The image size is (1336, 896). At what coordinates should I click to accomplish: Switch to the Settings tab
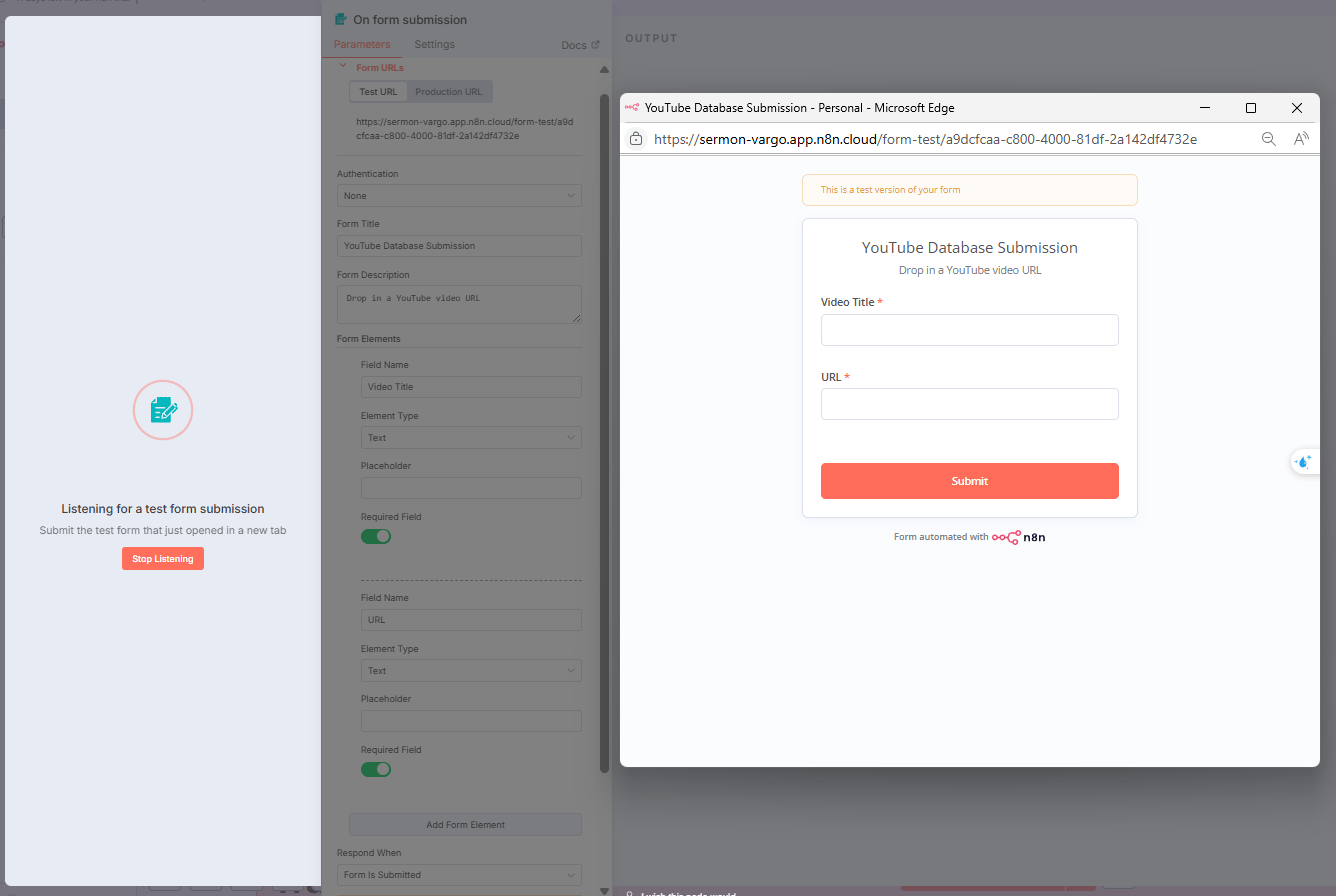click(x=434, y=44)
